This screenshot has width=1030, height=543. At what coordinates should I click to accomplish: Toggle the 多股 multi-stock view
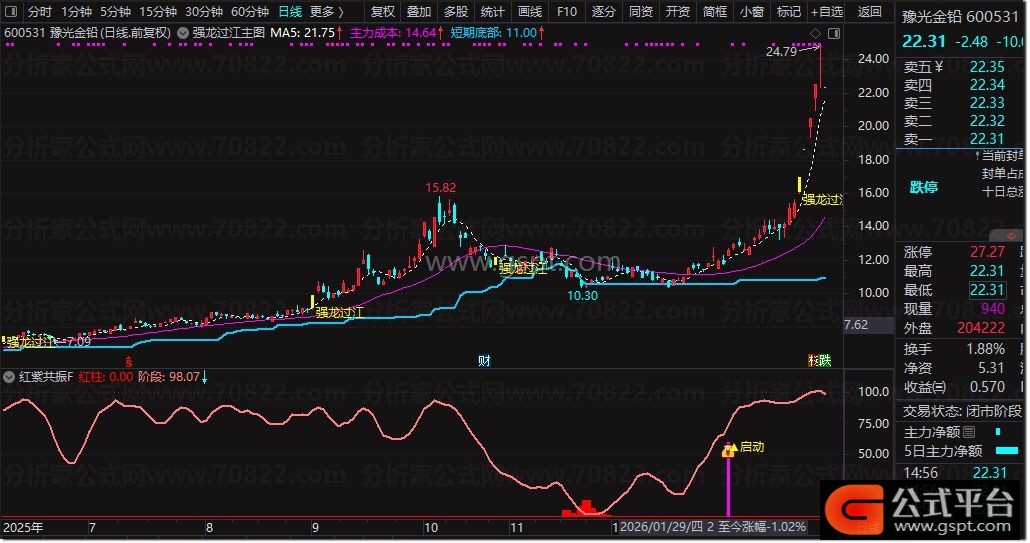click(x=455, y=12)
